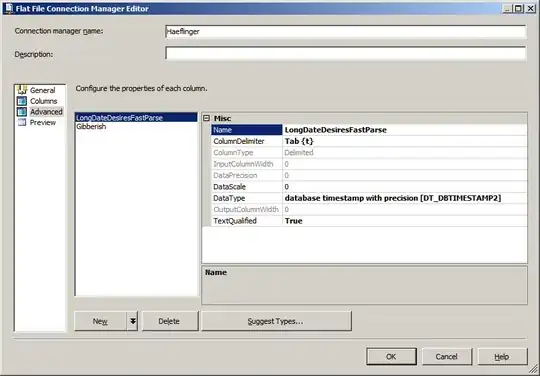Click the Suggest Types button
Image resolution: width=540 pixels, height=376 pixels.
276,321
